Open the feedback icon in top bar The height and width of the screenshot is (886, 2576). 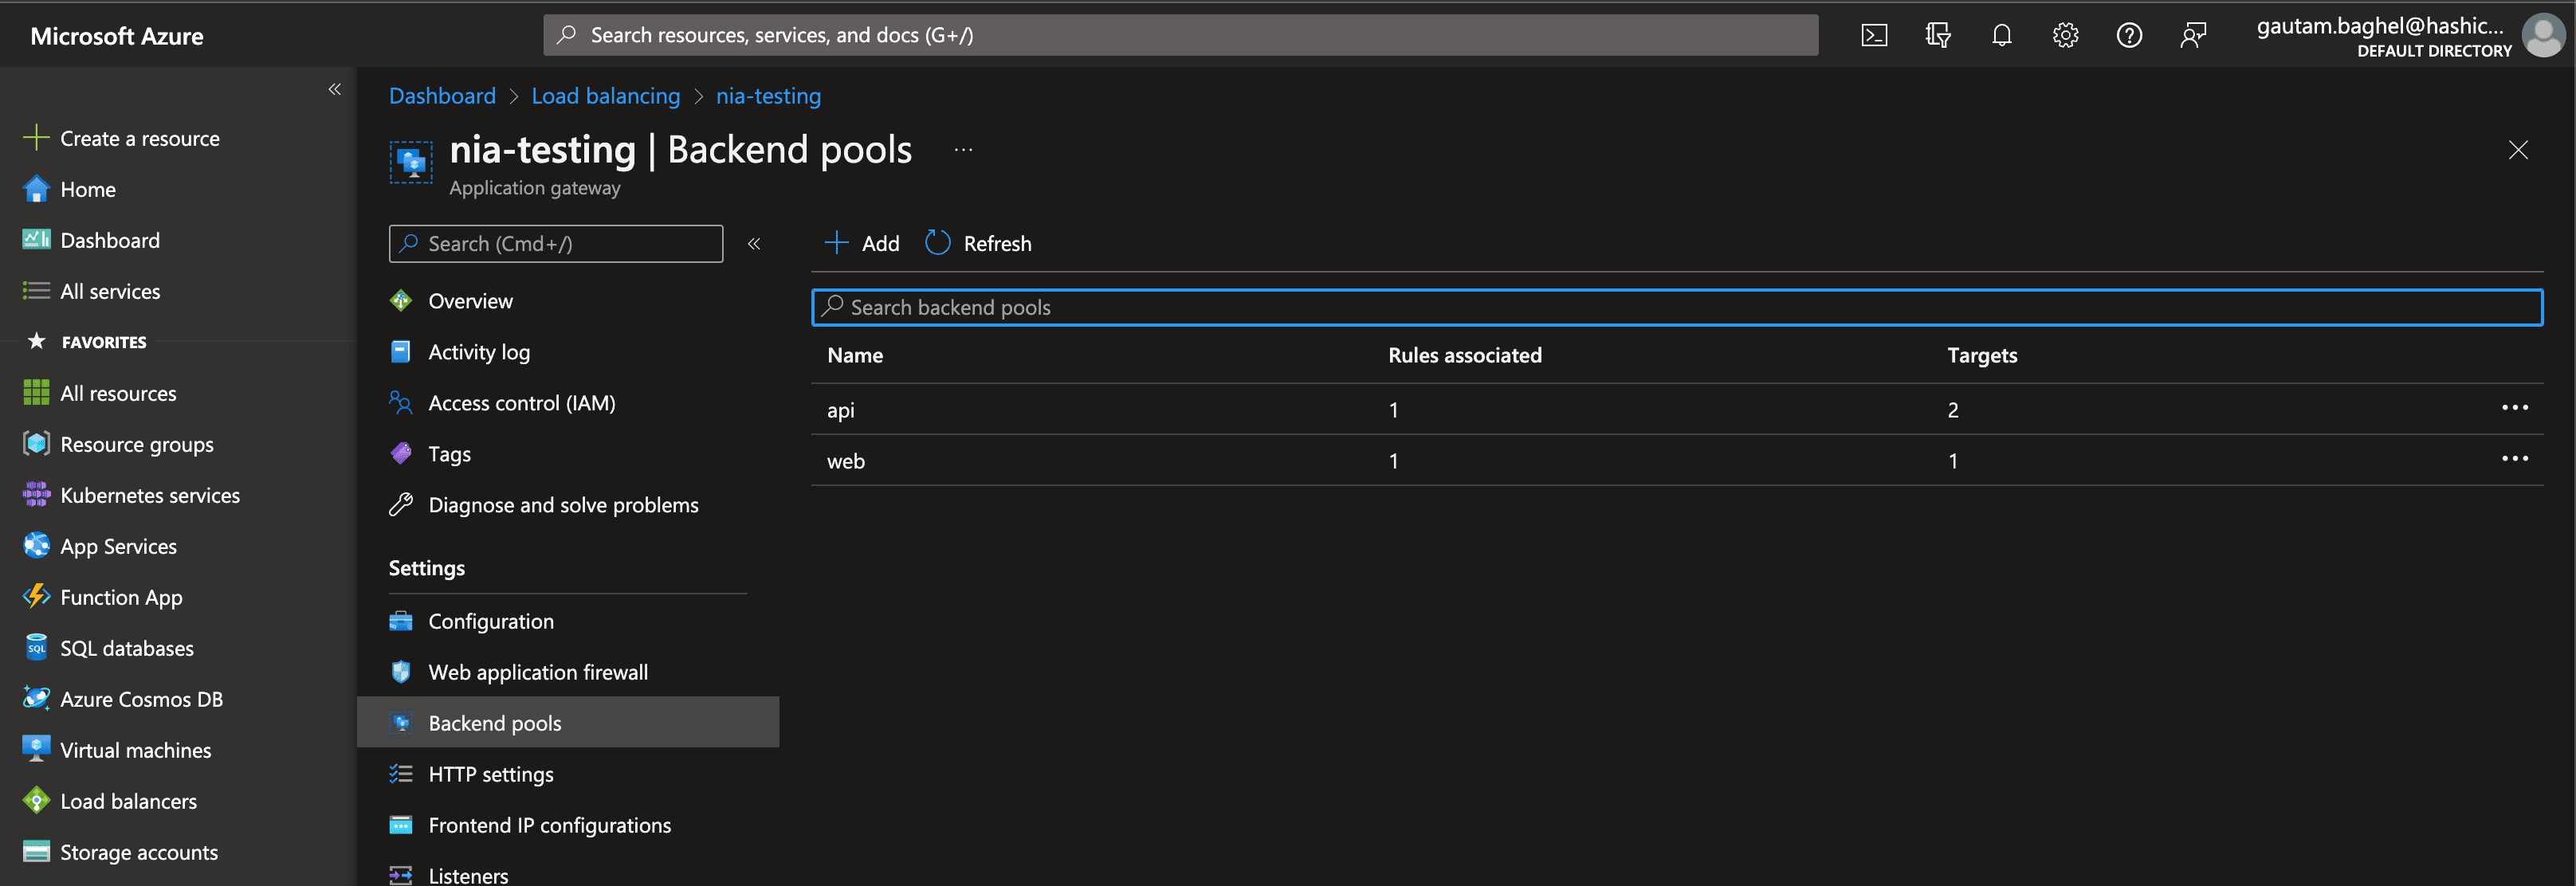(x=2193, y=36)
